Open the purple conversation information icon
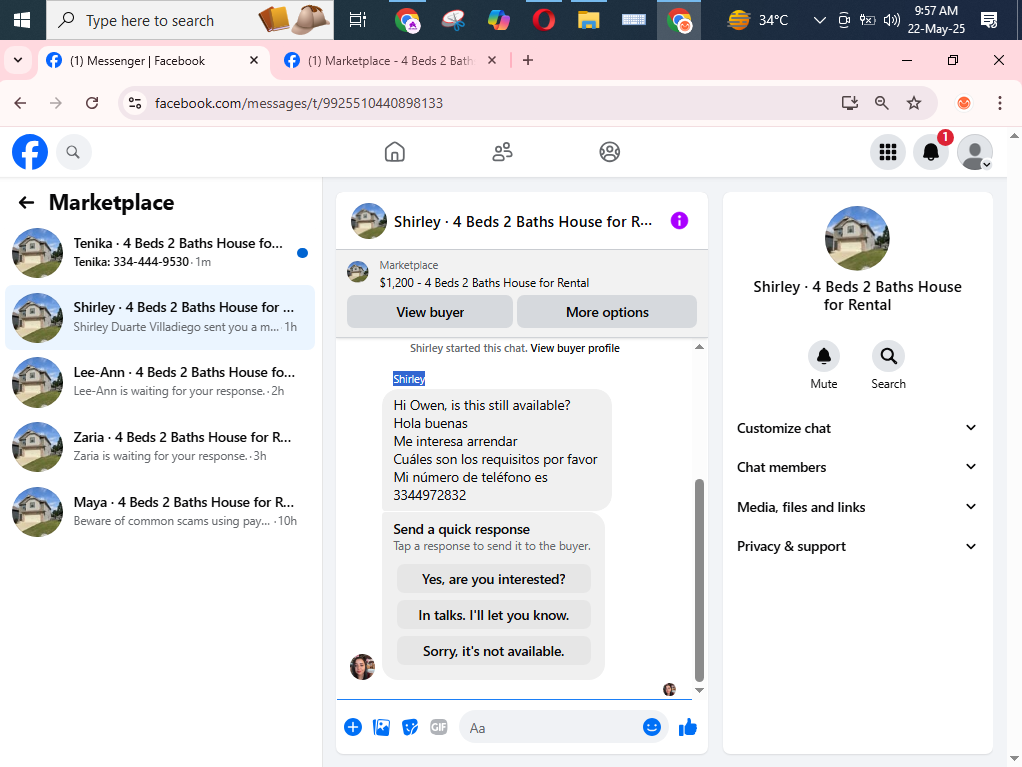 coord(679,221)
